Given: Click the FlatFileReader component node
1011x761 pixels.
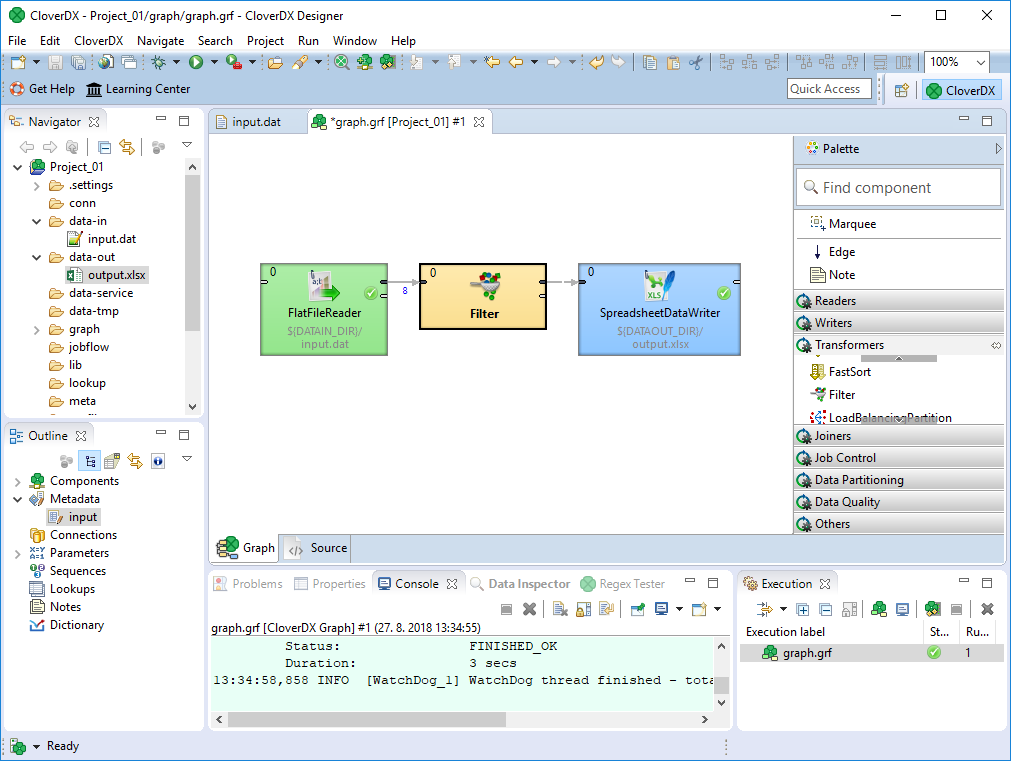Looking at the screenshot, I should pos(323,308).
